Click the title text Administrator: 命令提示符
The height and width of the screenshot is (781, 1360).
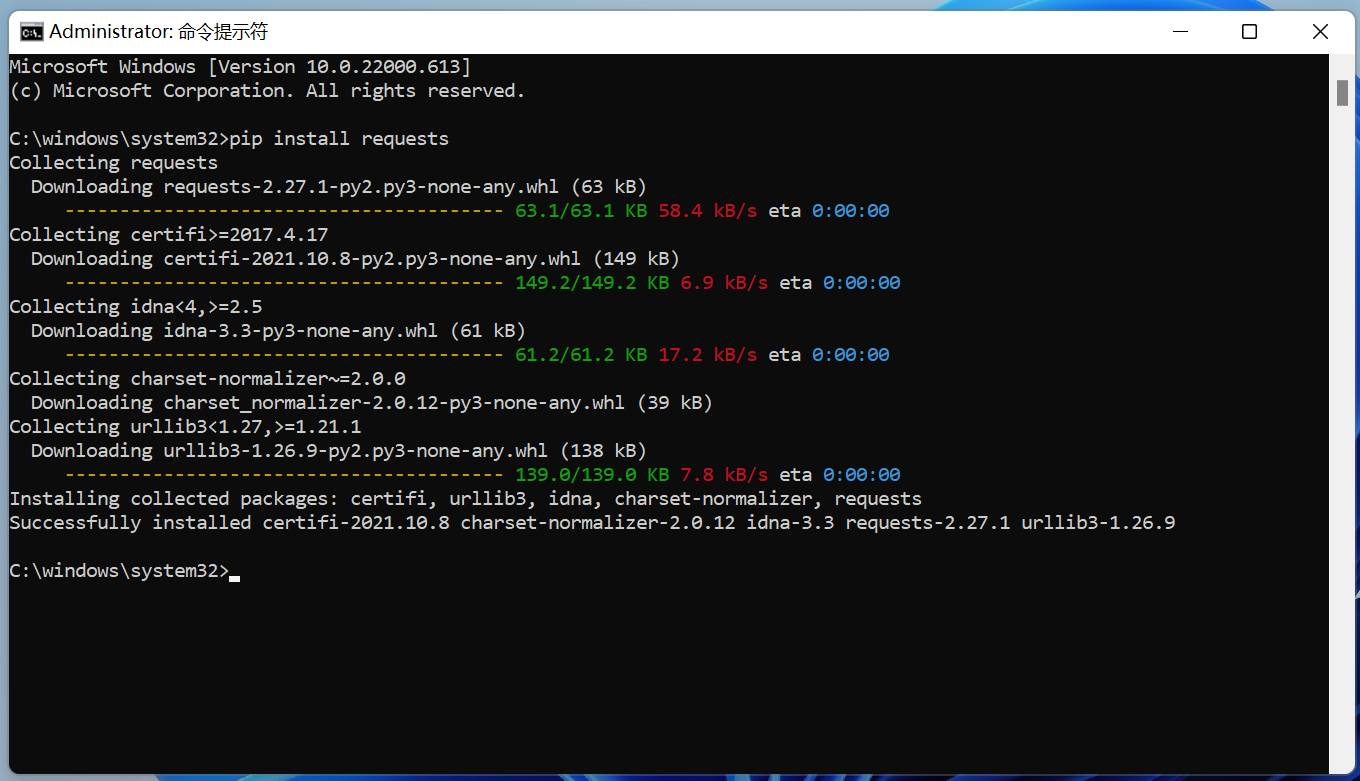tap(160, 31)
